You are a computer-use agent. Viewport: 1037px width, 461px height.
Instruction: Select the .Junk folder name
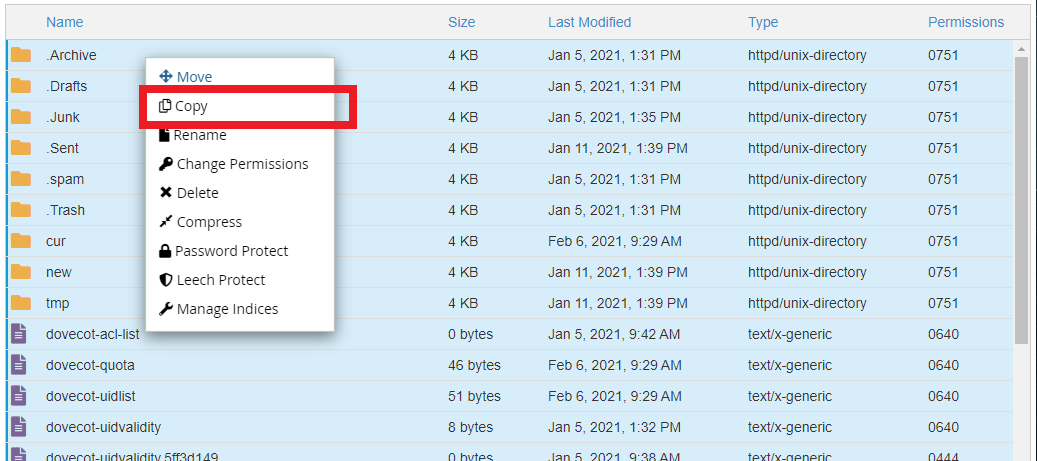click(x=63, y=118)
